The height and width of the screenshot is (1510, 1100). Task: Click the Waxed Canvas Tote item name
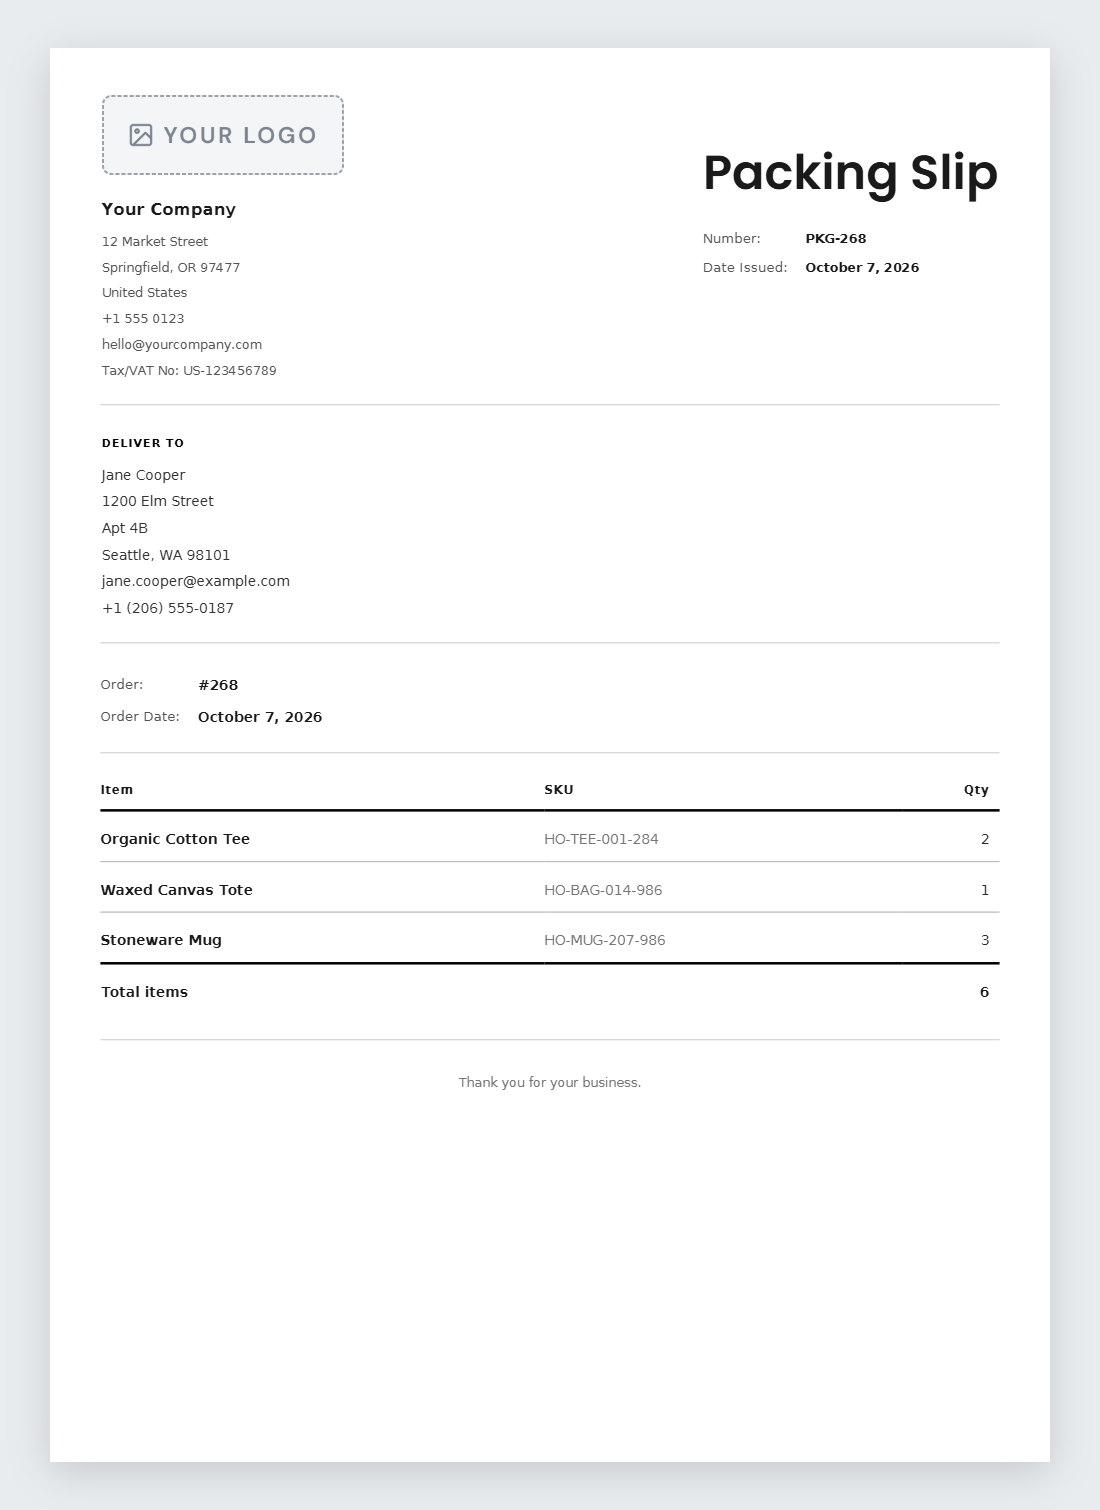click(177, 890)
